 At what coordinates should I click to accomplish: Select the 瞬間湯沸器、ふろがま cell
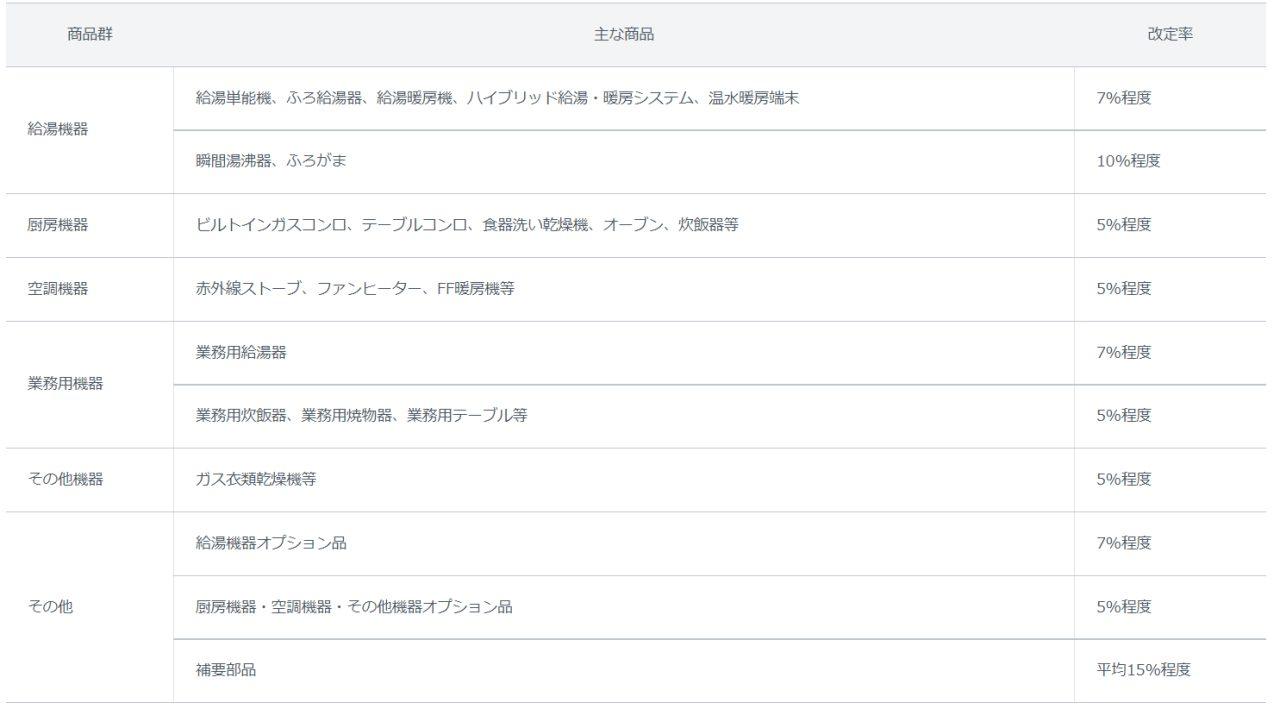(624, 162)
